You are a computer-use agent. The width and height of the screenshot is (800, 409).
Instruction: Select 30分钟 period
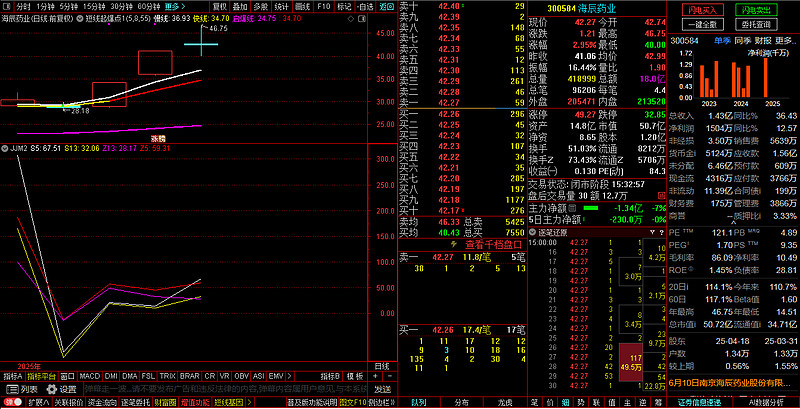click(121, 7)
